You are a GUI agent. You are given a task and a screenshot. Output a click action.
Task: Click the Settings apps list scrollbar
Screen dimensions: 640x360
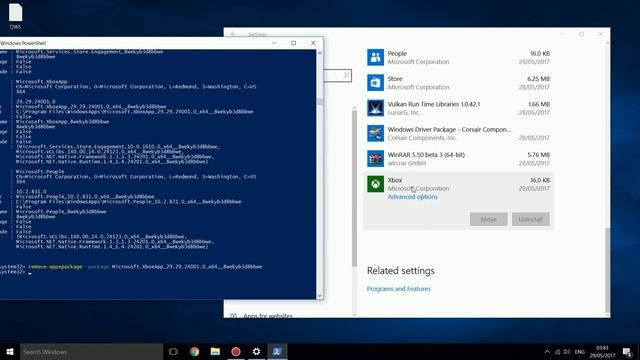coord(354,188)
